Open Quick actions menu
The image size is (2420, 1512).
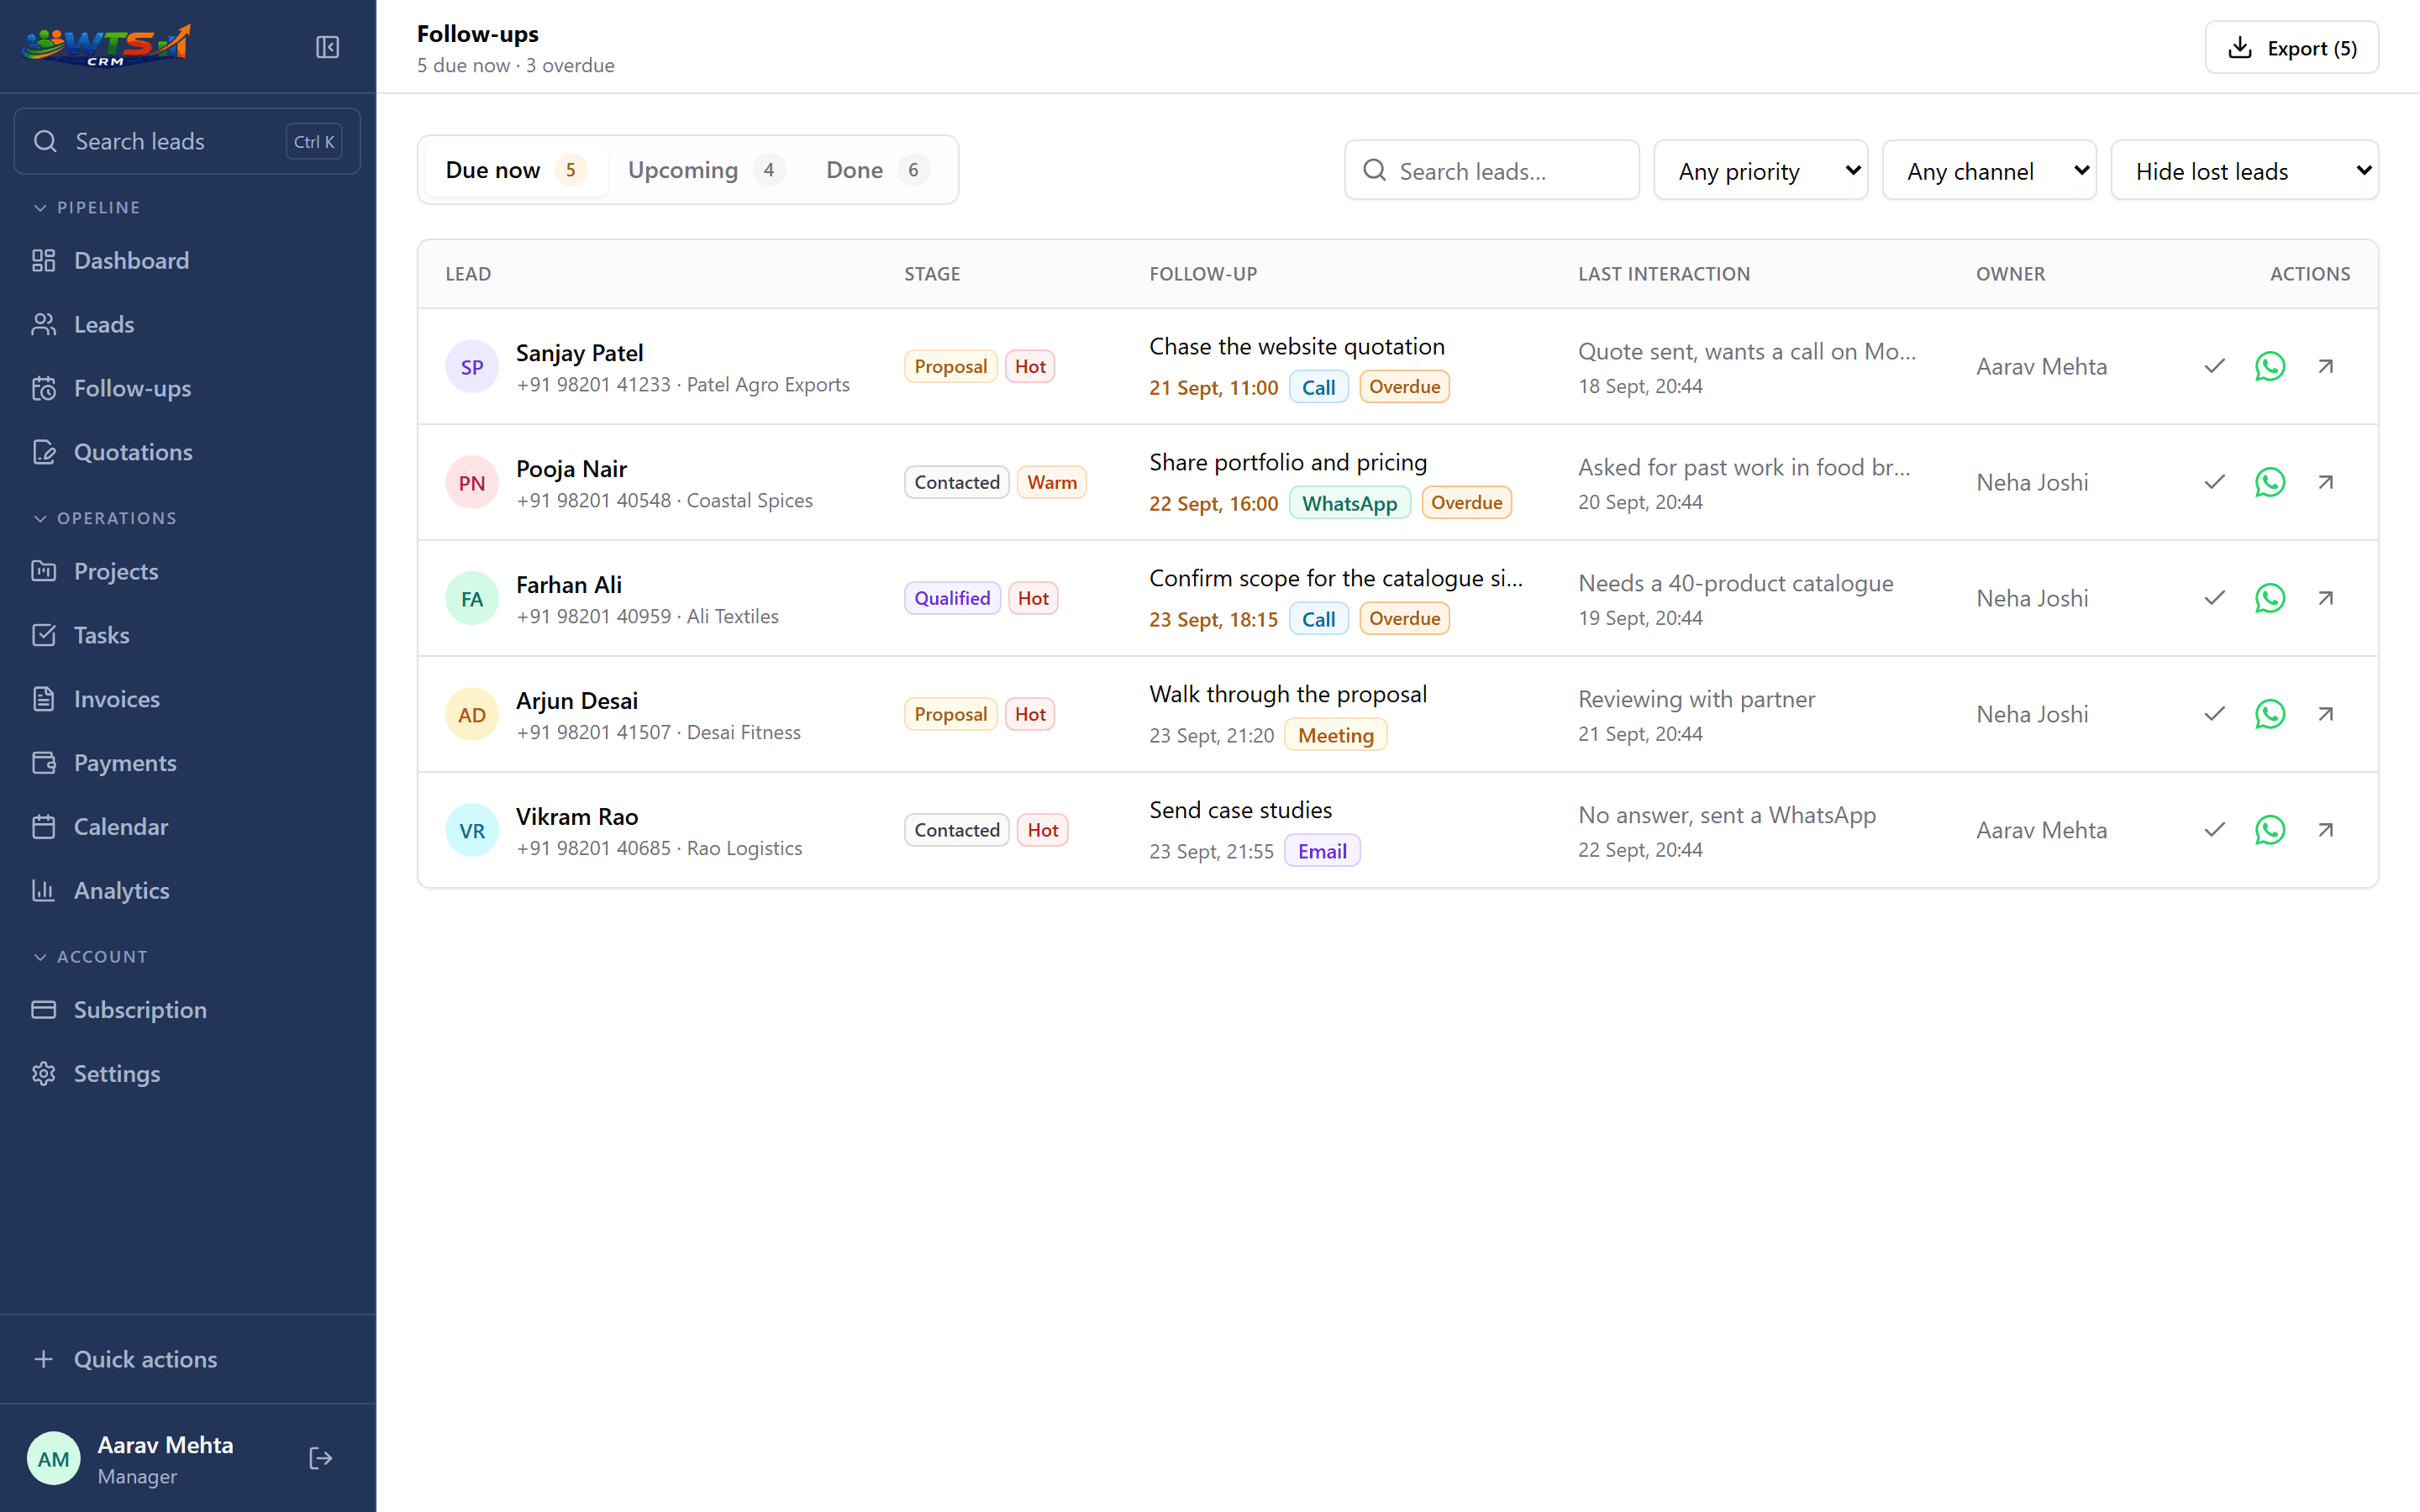pyautogui.click(x=188, y=1359)
